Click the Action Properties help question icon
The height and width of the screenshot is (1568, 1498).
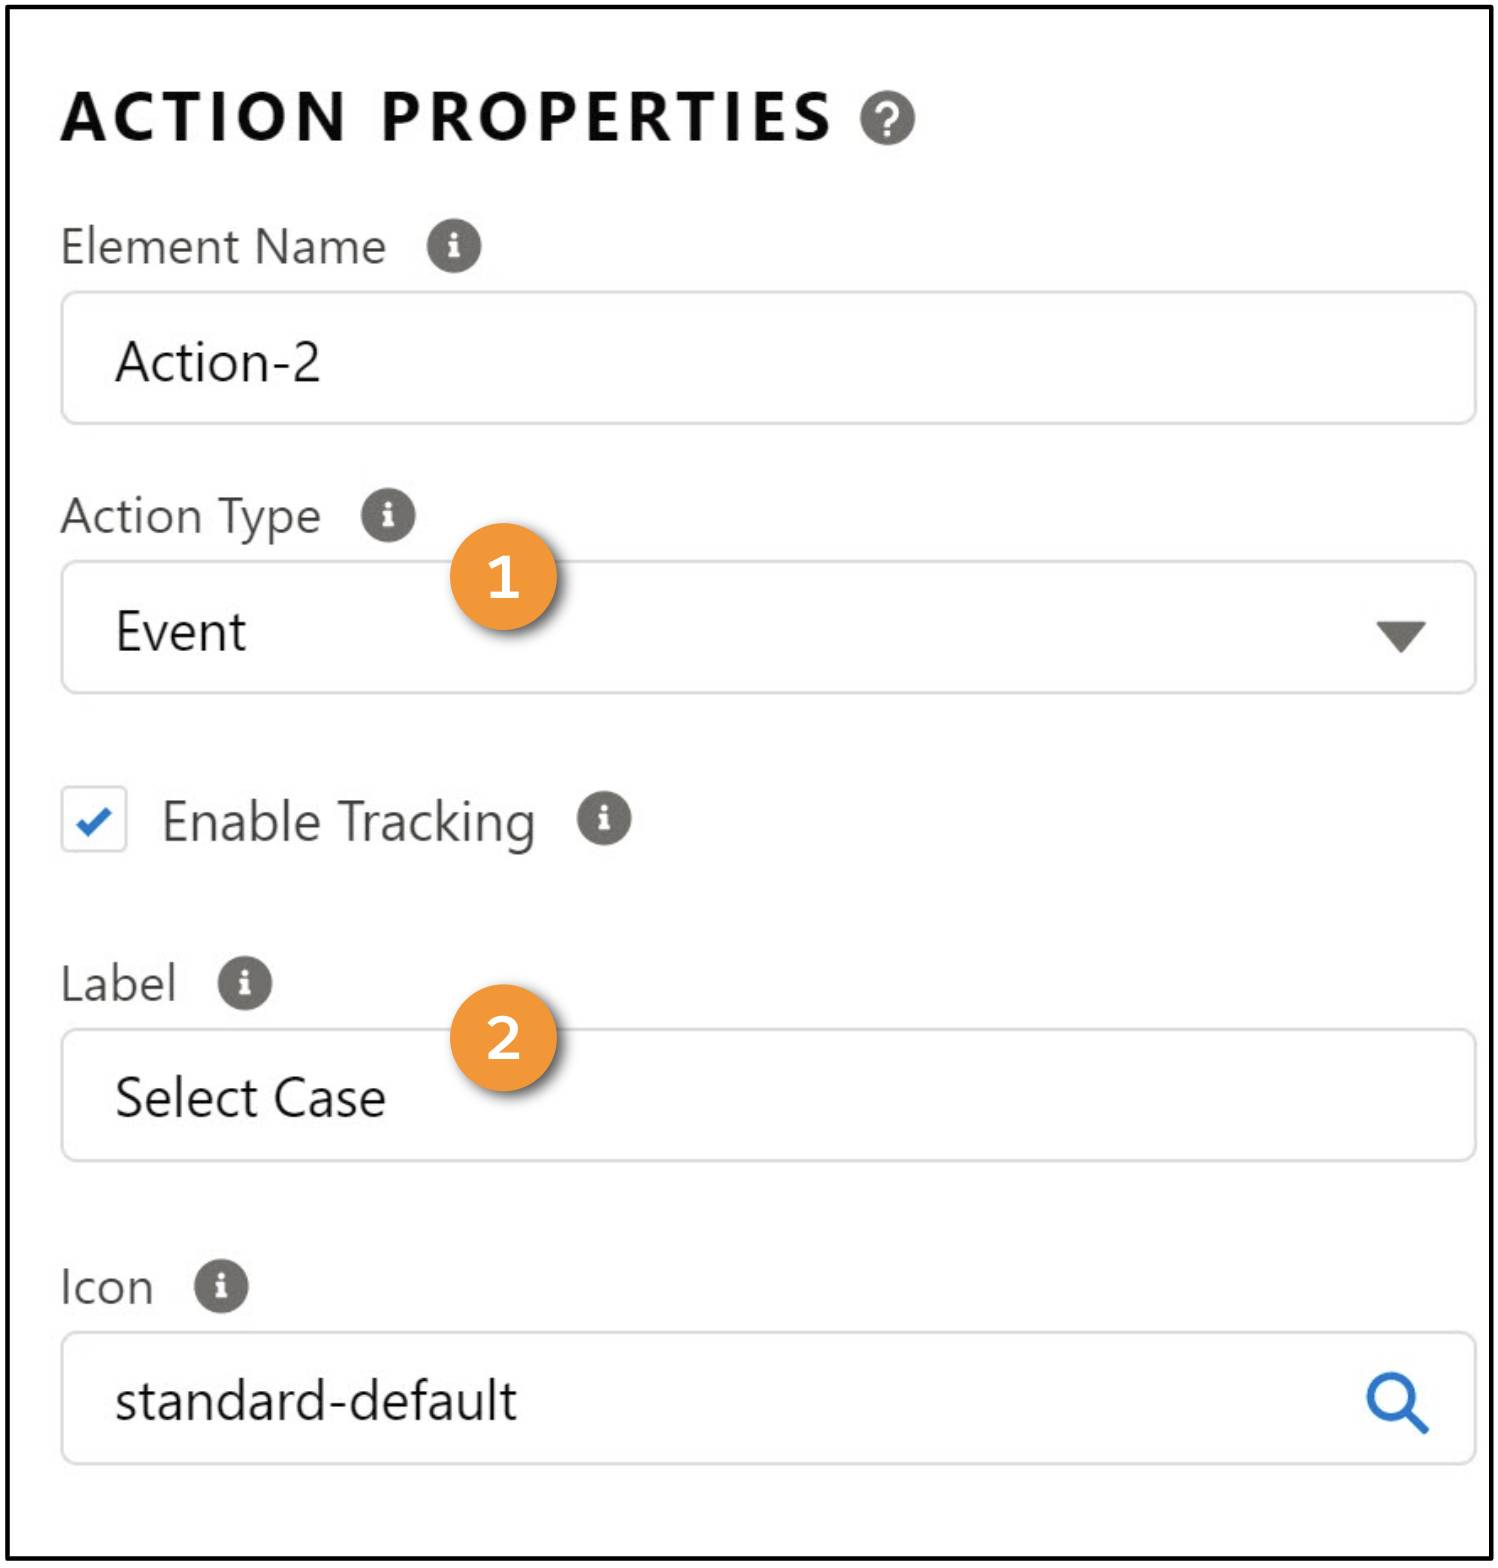click(x=887, y=118)
